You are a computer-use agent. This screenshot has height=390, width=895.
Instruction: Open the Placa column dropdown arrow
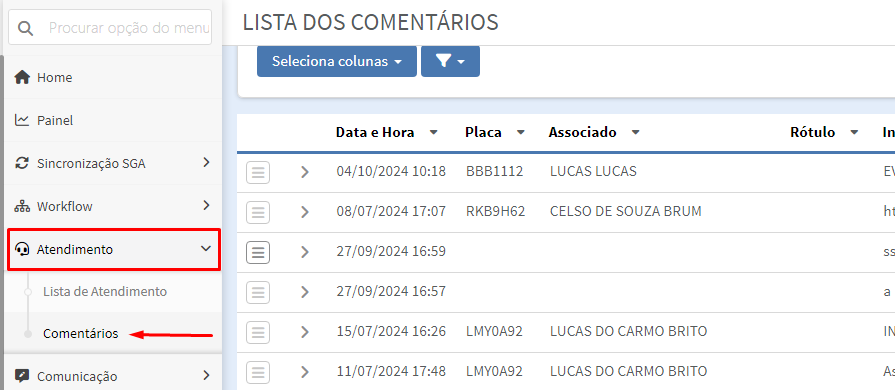[521, 132]
